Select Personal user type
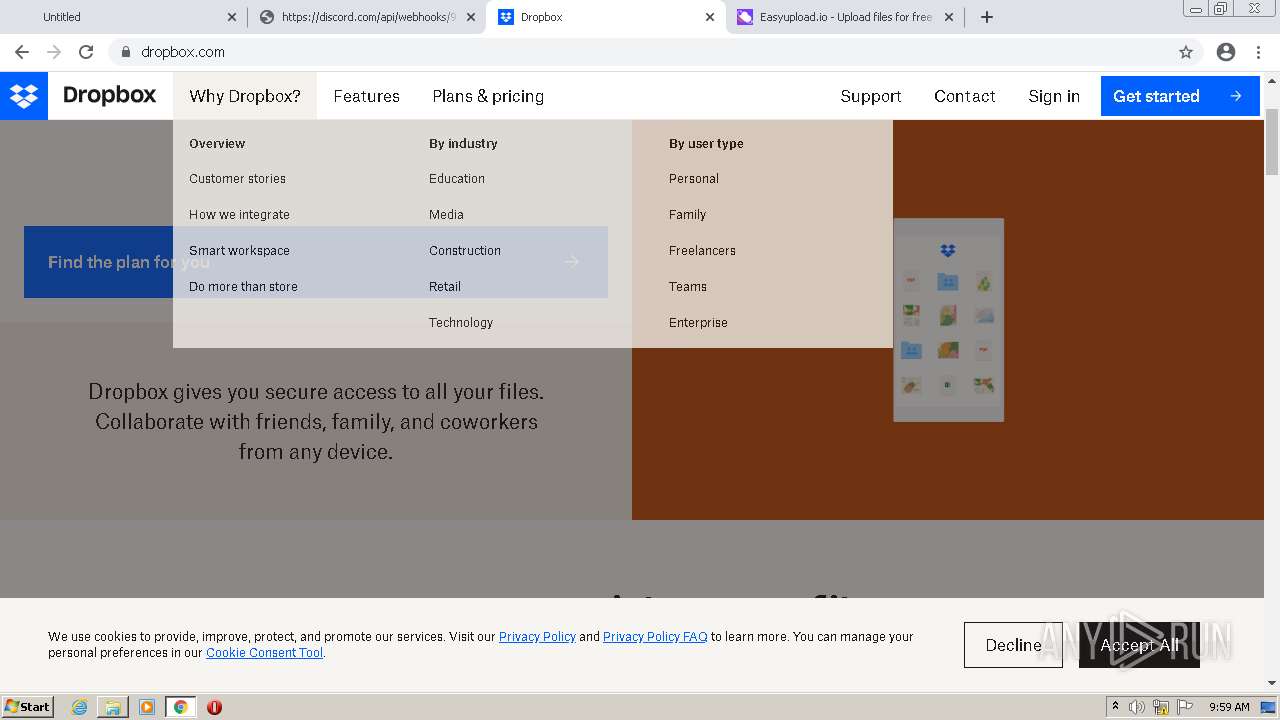The image size is (1280, 720). [694, 178]
